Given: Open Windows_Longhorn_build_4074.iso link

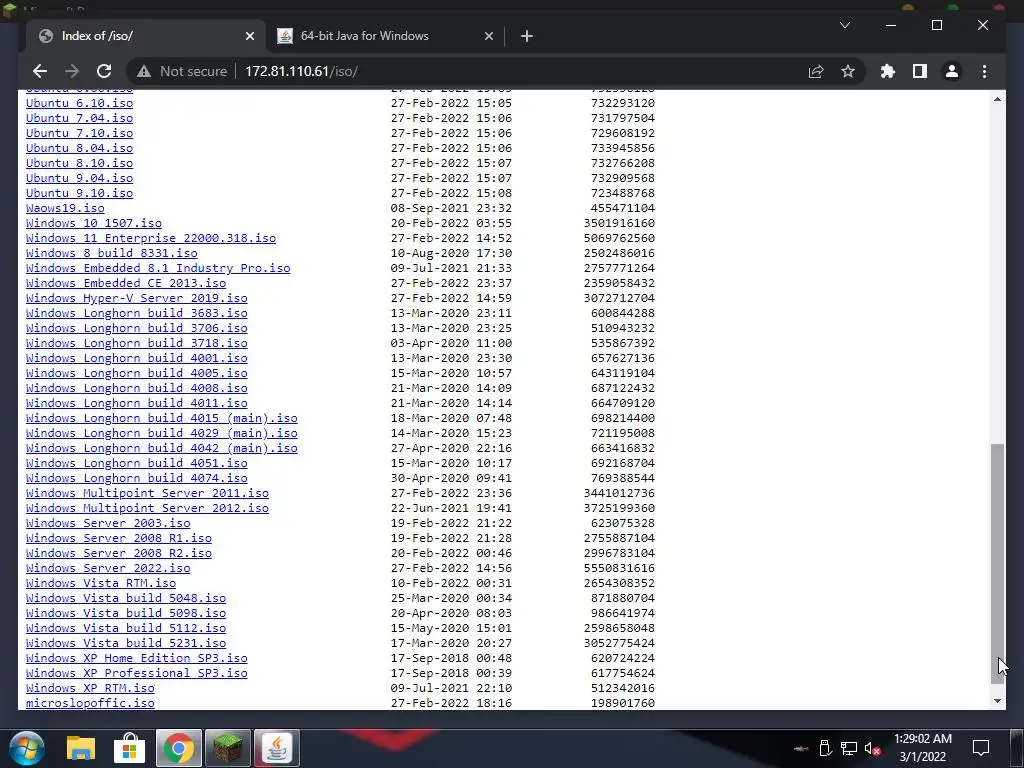Looking at the screenshot, I should (x=136, y=479).
